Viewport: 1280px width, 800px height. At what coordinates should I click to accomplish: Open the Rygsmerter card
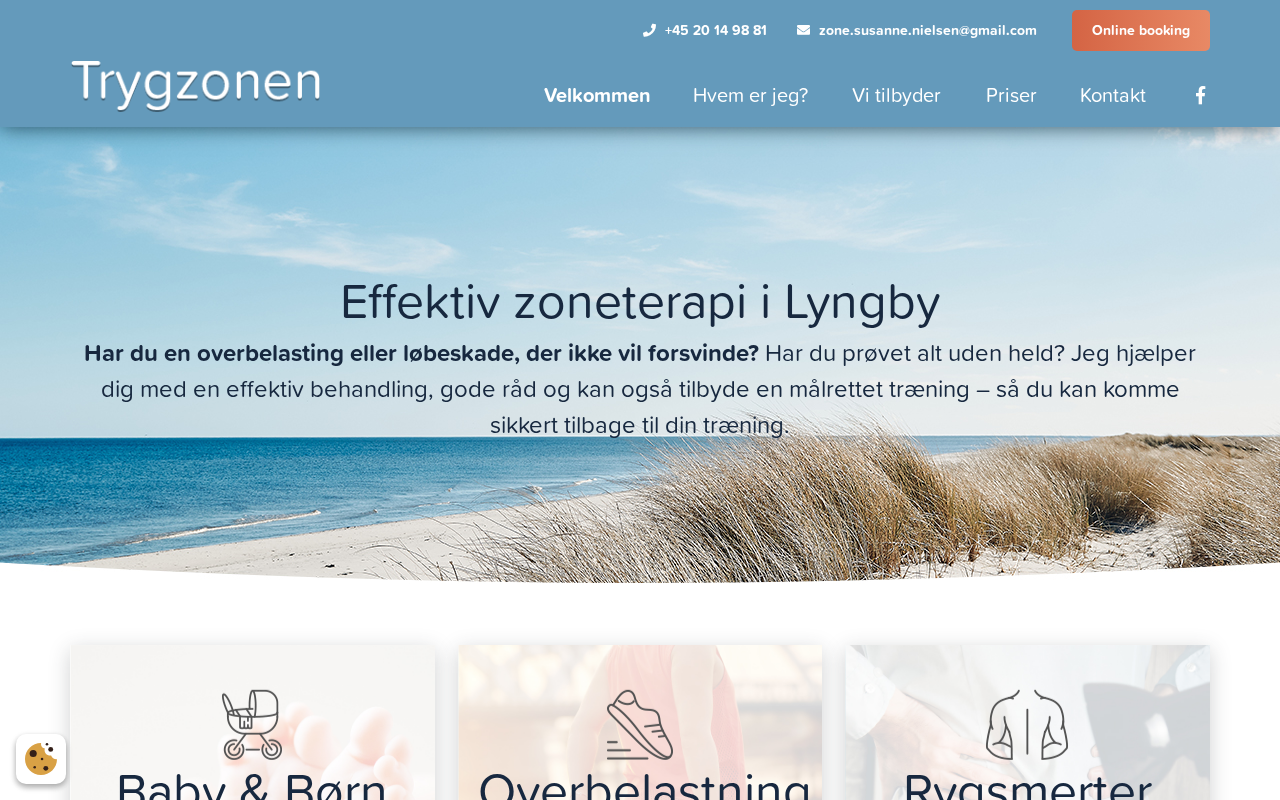[1028, 722]
